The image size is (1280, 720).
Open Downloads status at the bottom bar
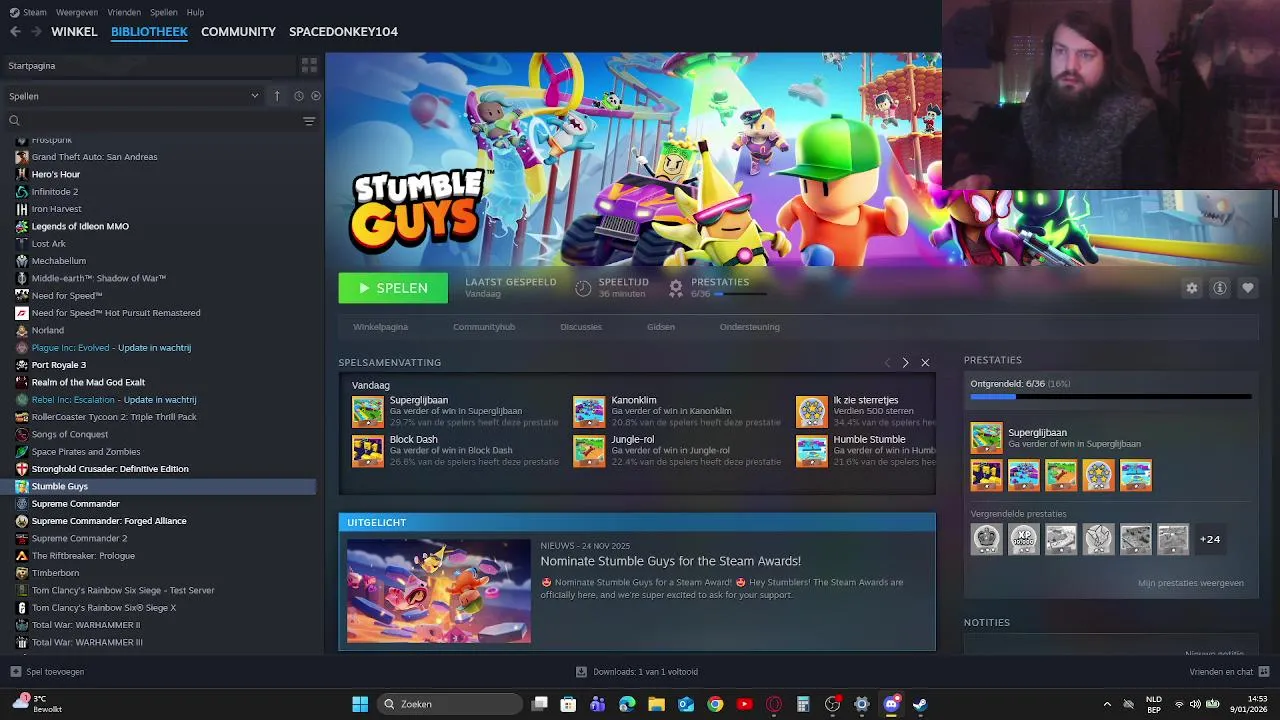[637, 672]
